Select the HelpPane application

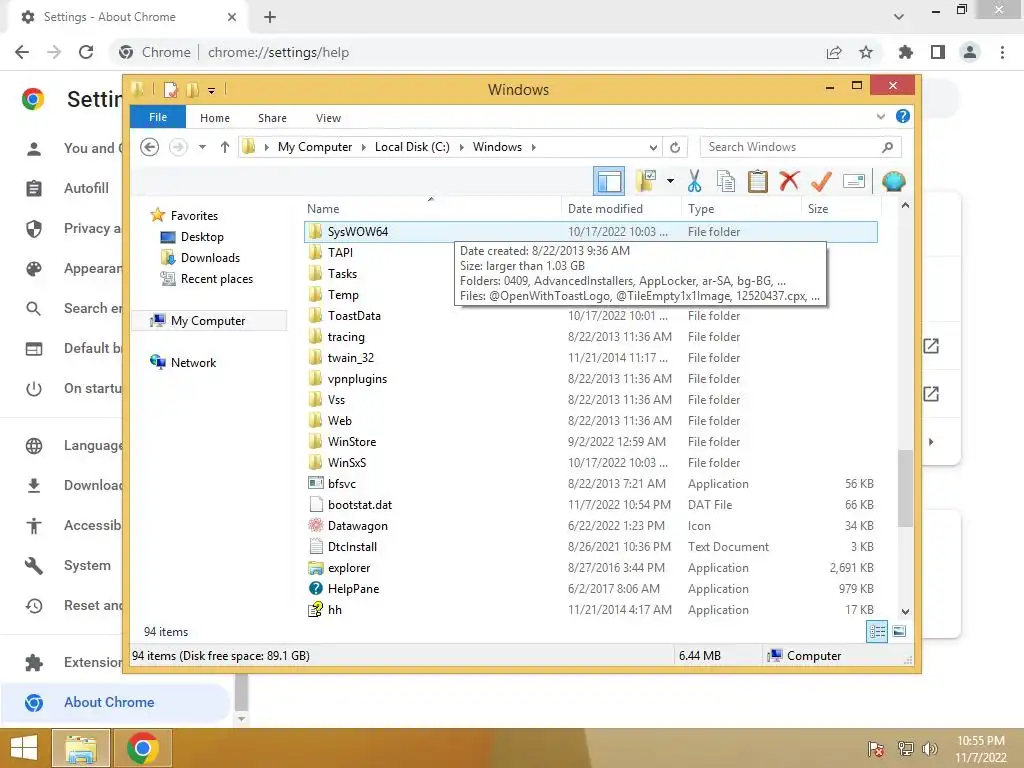(590, 589)
